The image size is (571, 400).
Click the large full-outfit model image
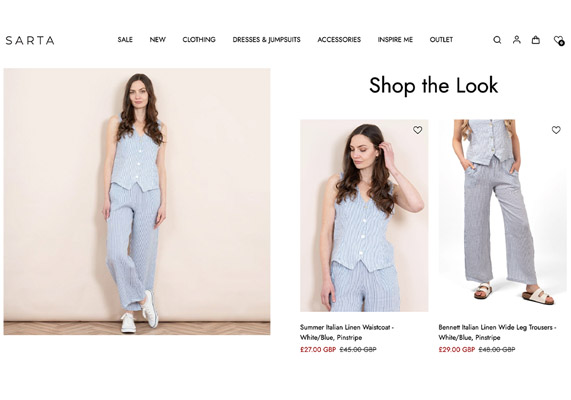[x=137, y=201]
